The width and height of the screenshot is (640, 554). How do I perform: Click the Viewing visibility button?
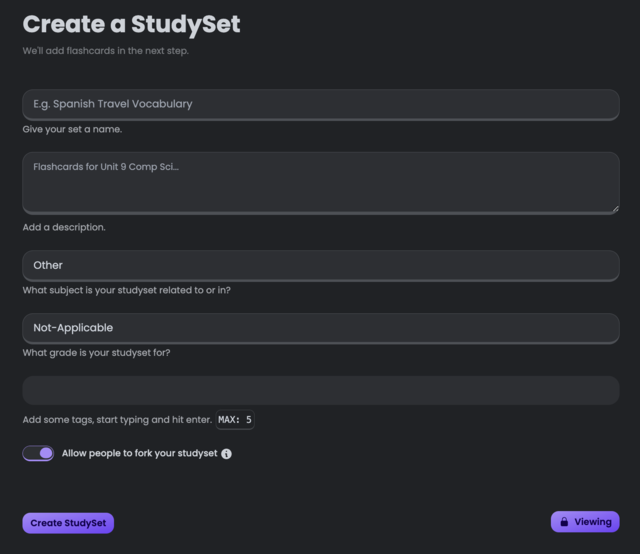click(x=585, y=522)
